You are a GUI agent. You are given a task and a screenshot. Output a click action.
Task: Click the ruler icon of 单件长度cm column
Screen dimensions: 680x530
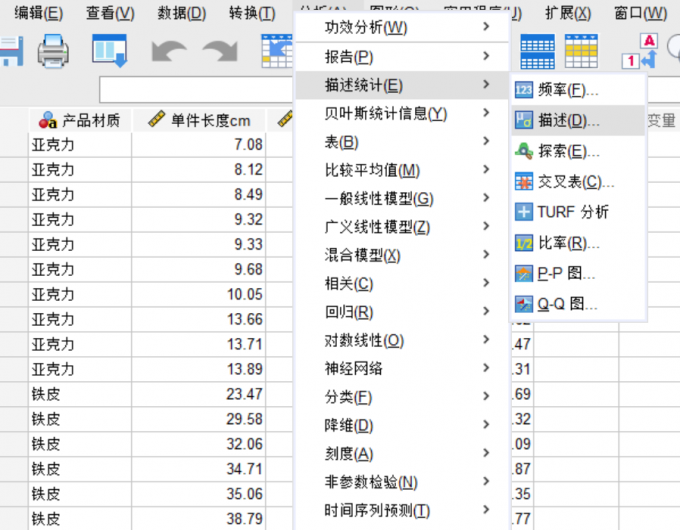[x=157, y=119]
